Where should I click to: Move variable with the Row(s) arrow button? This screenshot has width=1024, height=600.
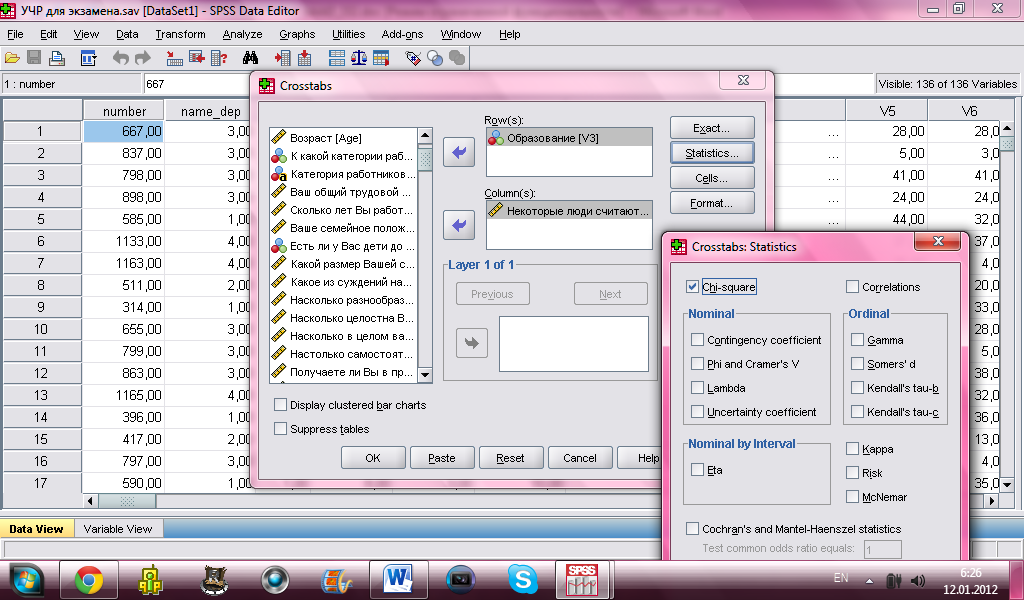(459, 153)
